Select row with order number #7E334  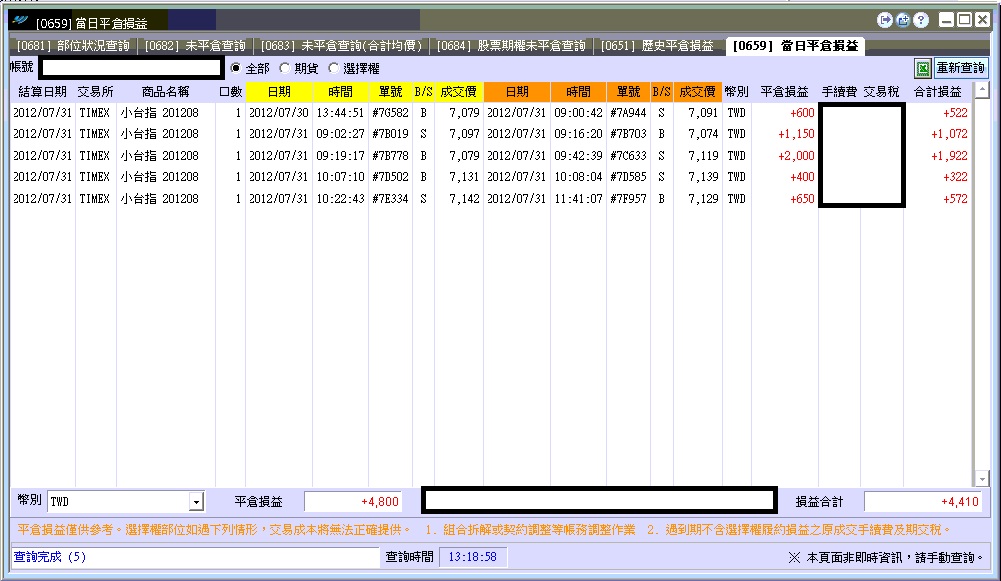pyautogui.click(x=490, y=199)
